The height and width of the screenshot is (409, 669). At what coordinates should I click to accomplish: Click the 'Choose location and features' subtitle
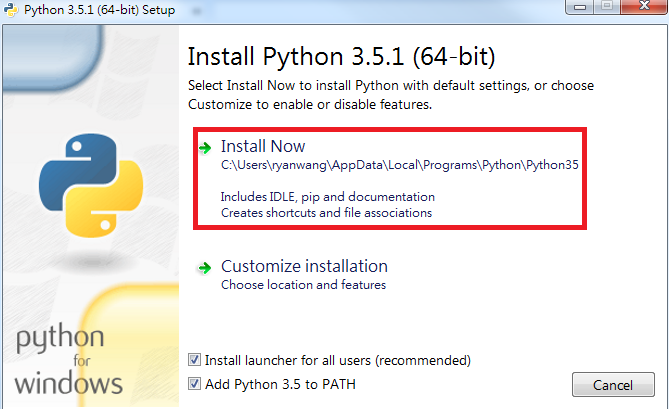303,285
